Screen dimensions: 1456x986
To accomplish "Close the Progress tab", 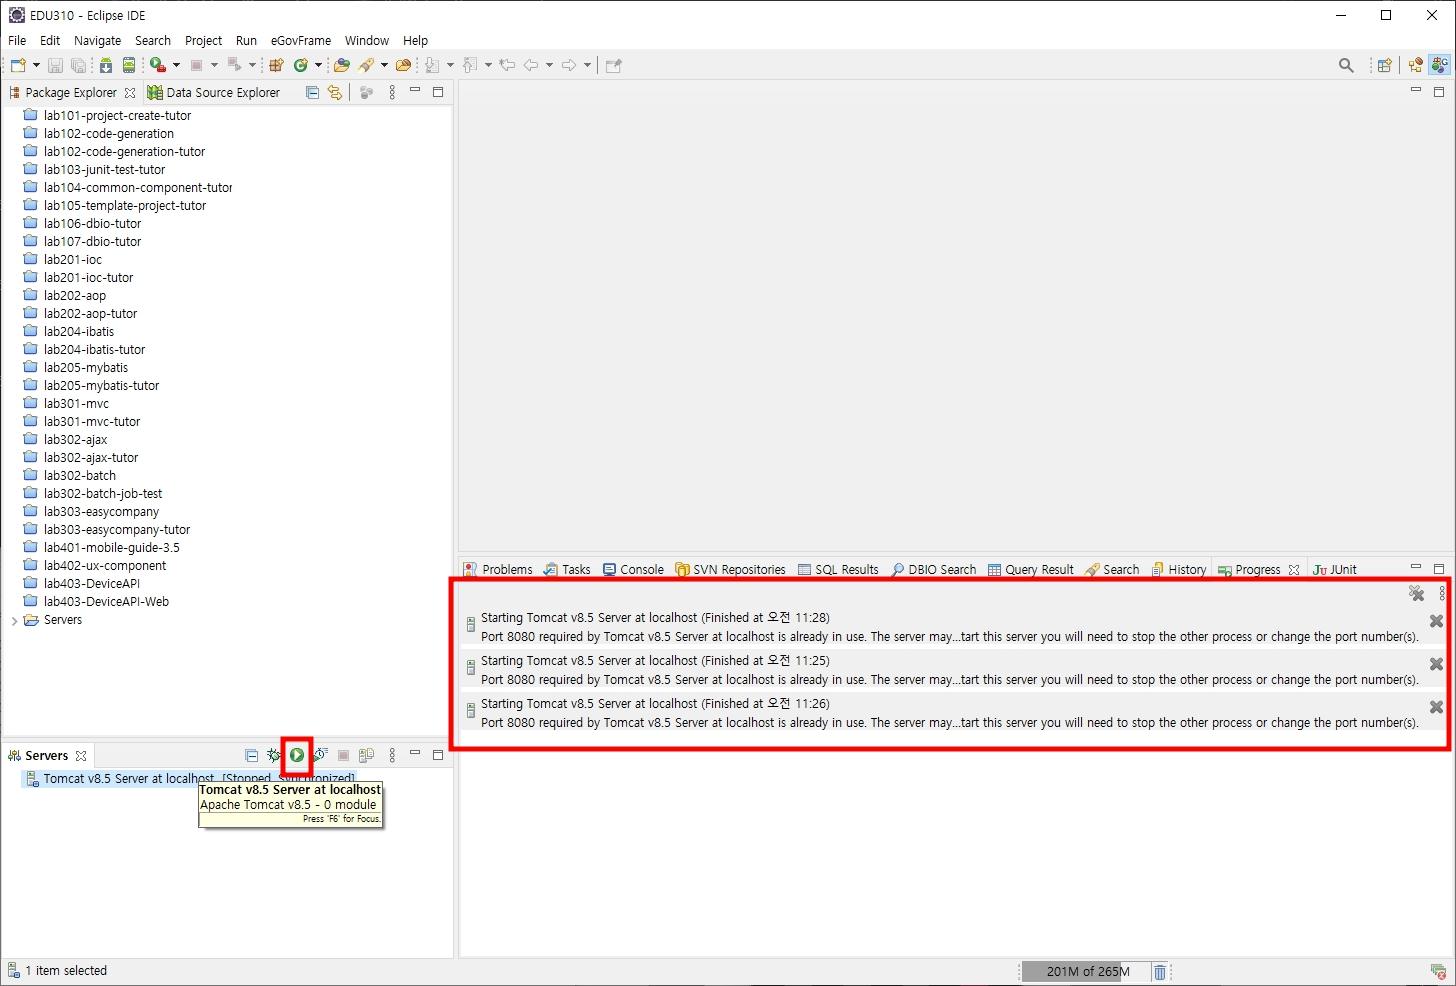I will coord(1294,570).
